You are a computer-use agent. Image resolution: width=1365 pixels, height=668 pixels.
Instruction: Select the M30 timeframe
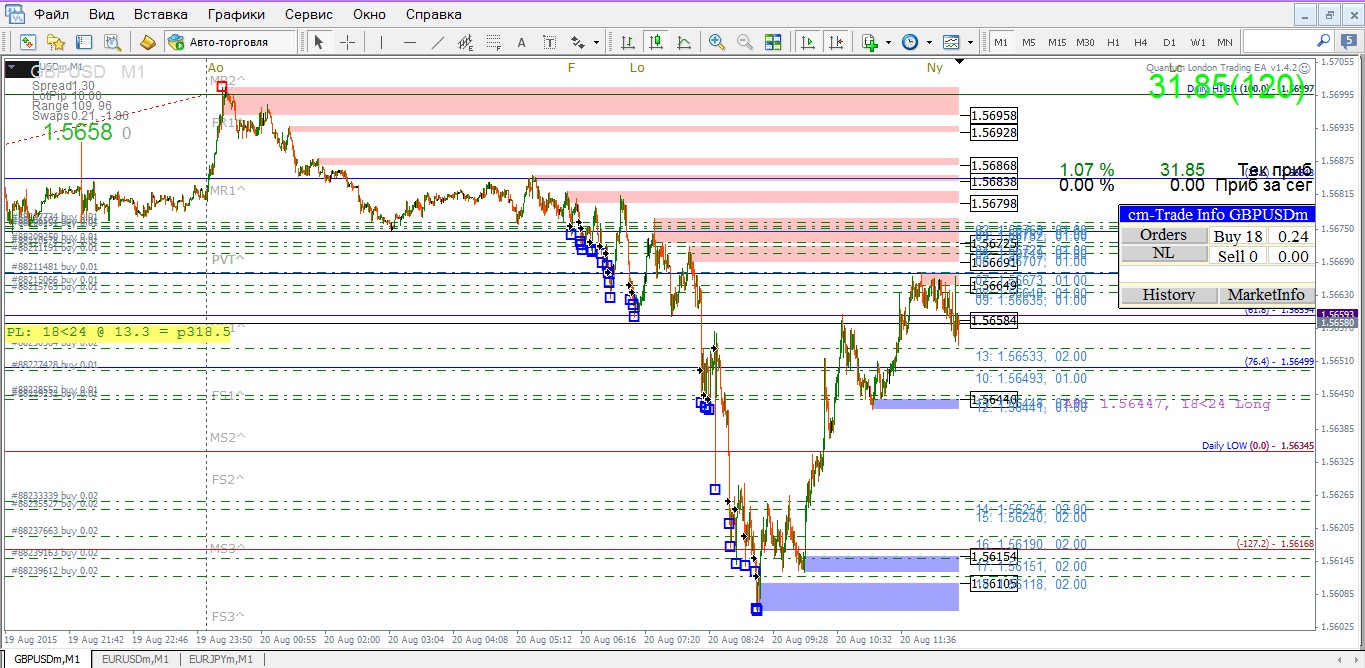[1085, 42]
